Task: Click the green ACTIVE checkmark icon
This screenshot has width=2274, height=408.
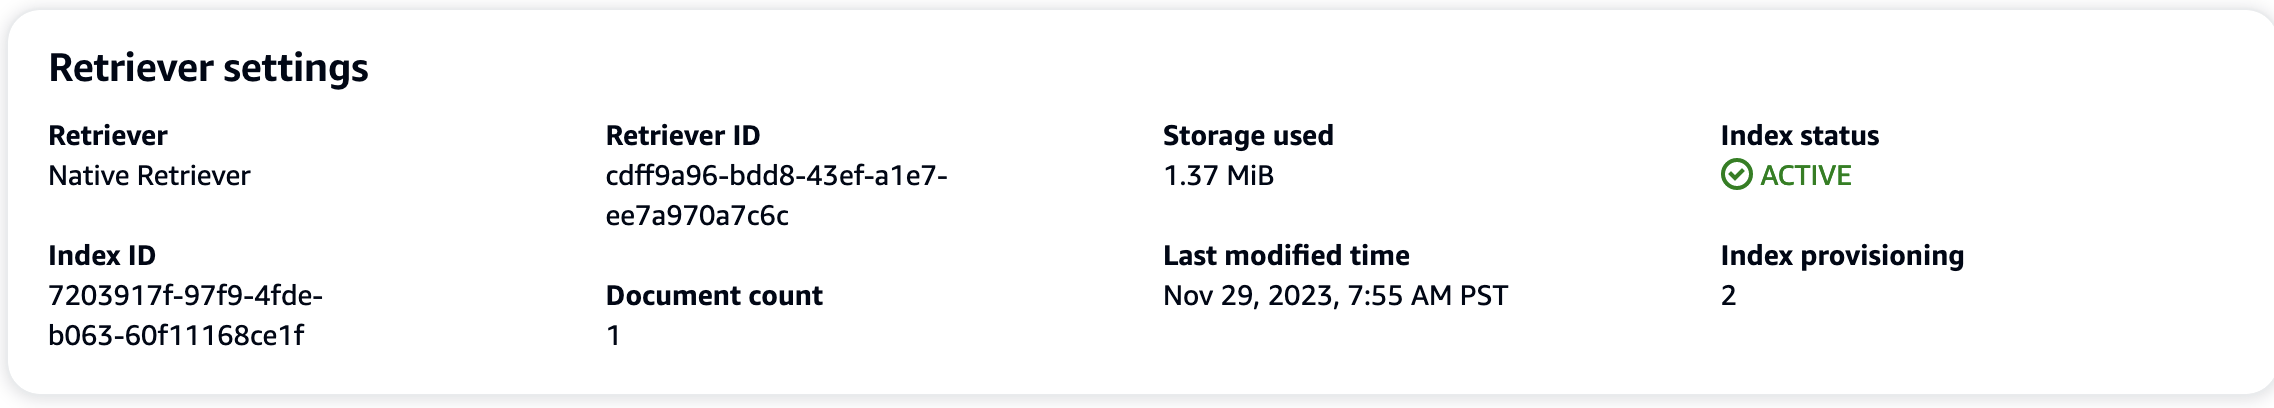Action: coord(1736,175)
